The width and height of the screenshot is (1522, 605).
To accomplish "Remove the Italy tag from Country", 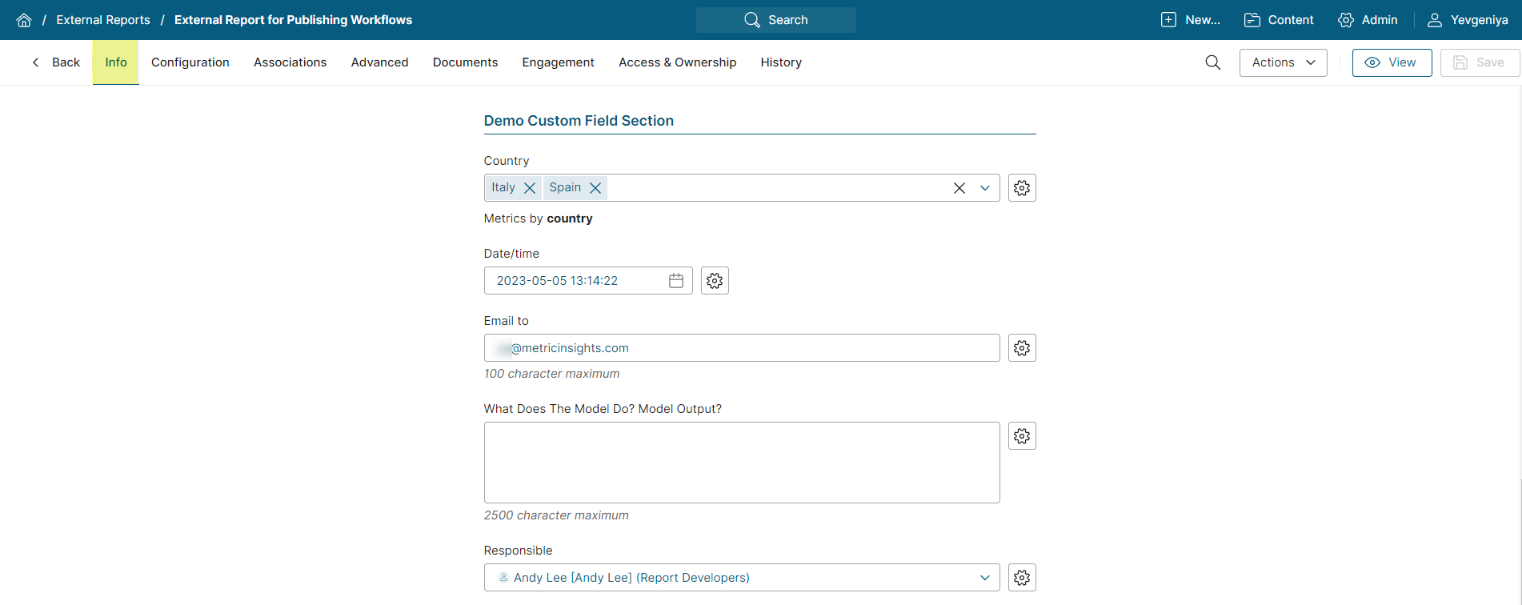I will click(x=530, y=188).
